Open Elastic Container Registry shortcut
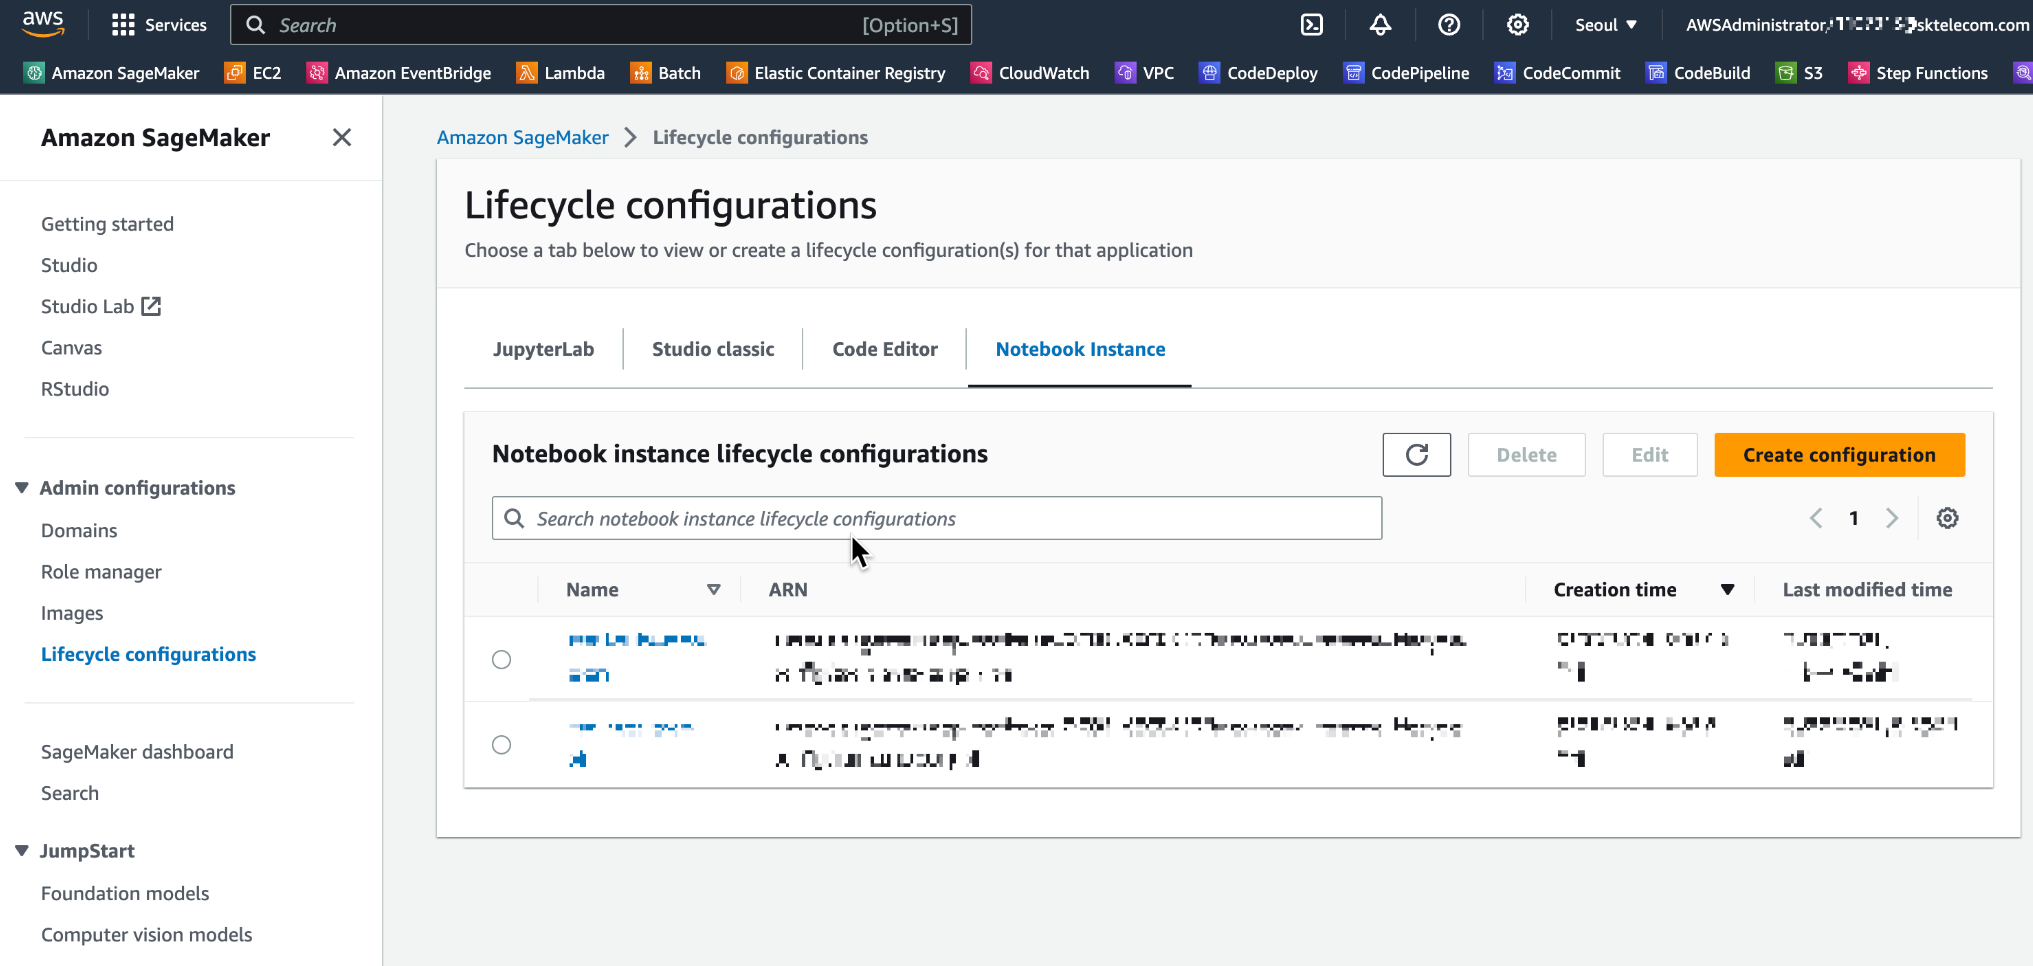The image size is (2033, 966). pyautogui.click(x=836, y=73)
